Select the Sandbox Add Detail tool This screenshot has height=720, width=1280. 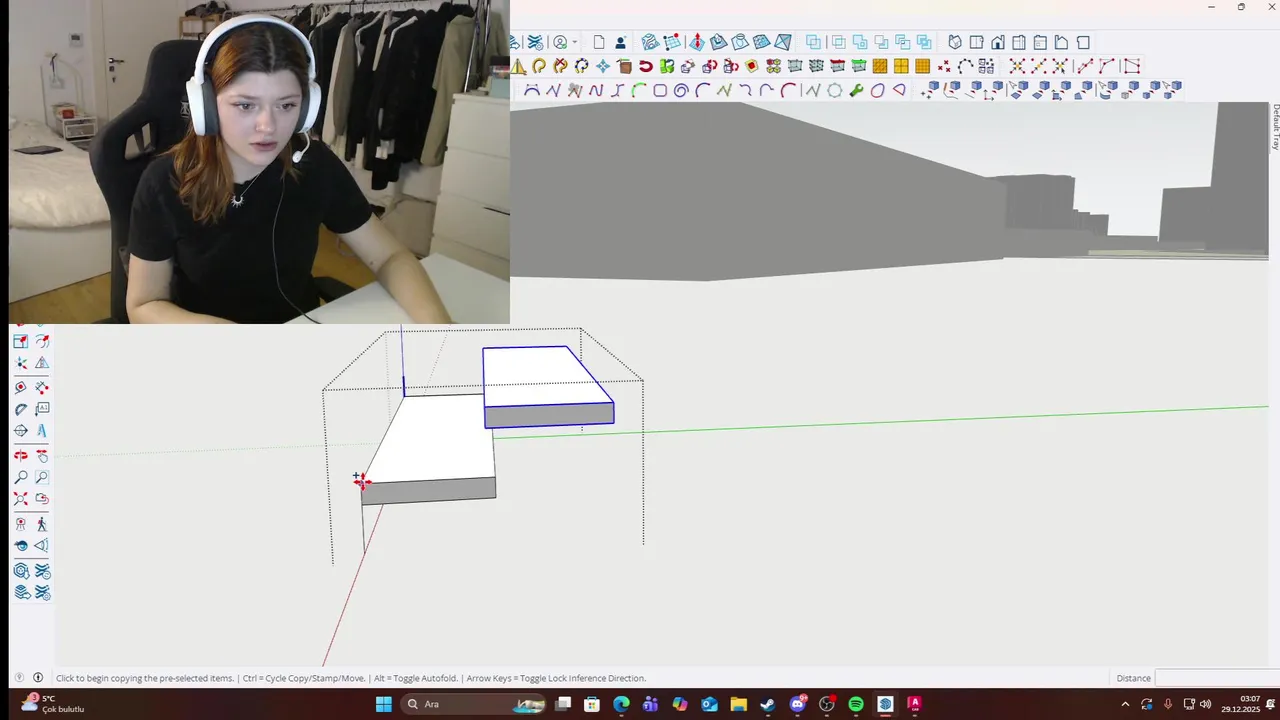(x=761, y=42)
